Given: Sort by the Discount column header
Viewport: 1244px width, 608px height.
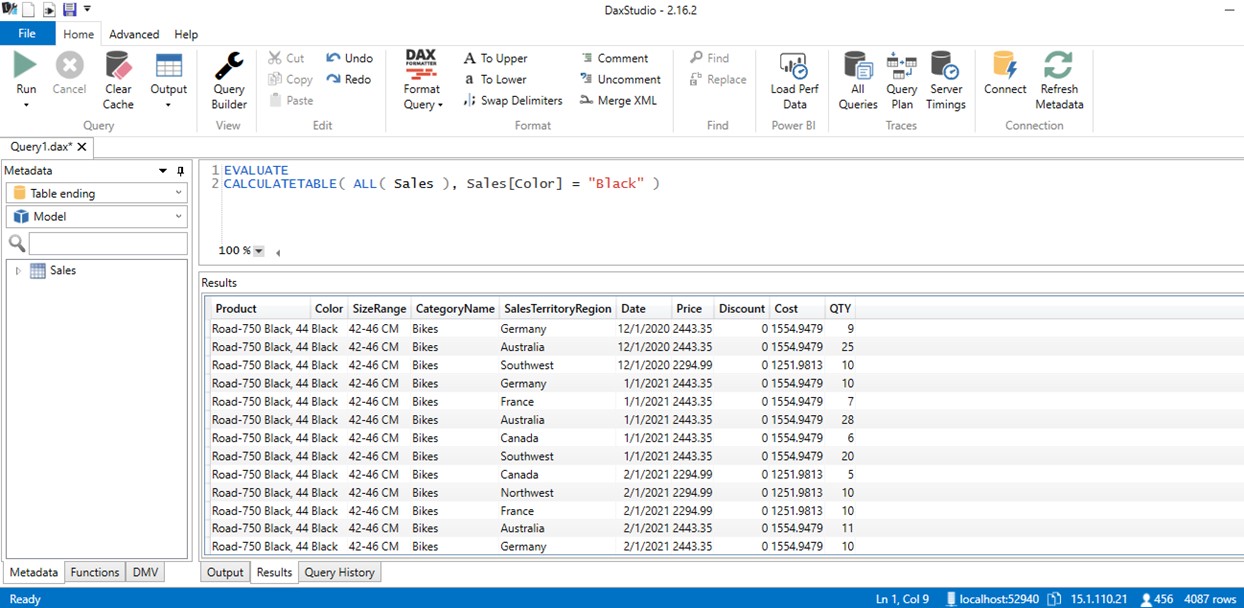Looking at the screenshot, I should point(742,309).
